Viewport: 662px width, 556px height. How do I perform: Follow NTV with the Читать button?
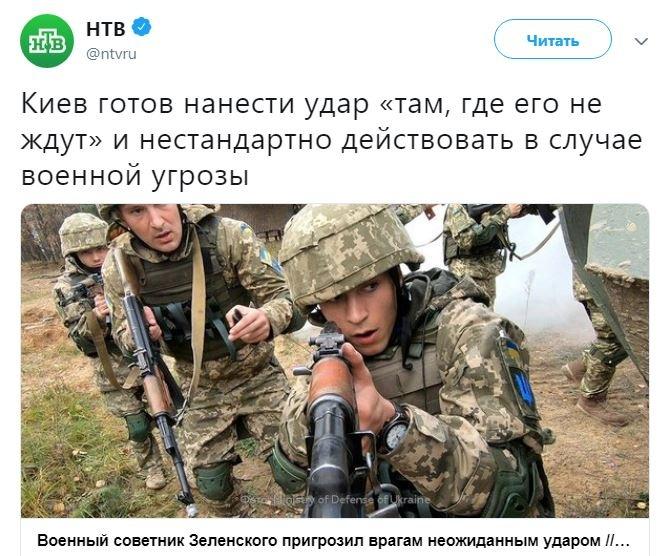(x=552, y=39)
